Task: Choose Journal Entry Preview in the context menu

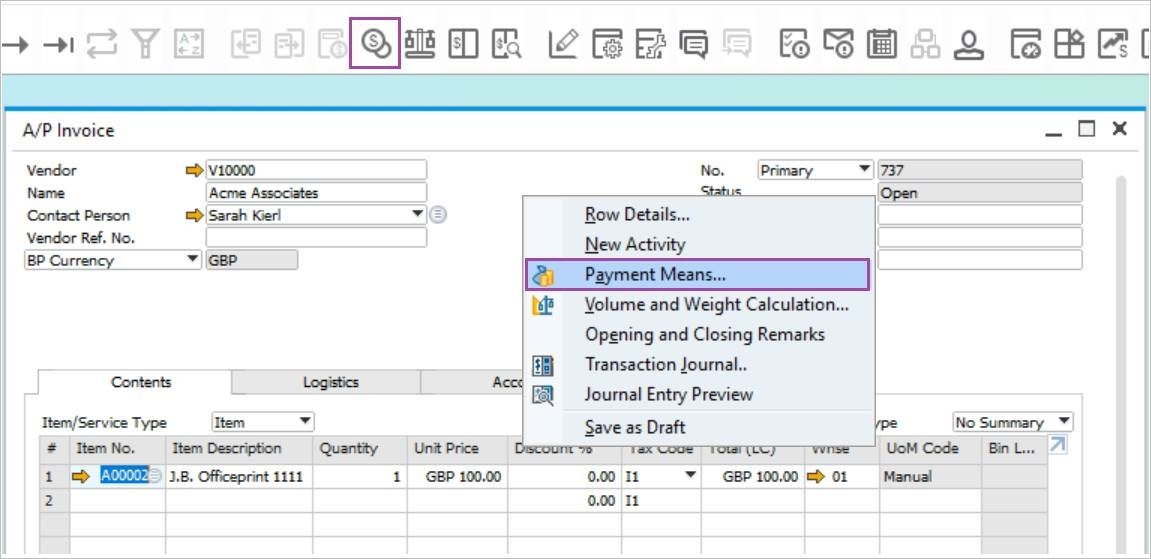Action: 668,395
